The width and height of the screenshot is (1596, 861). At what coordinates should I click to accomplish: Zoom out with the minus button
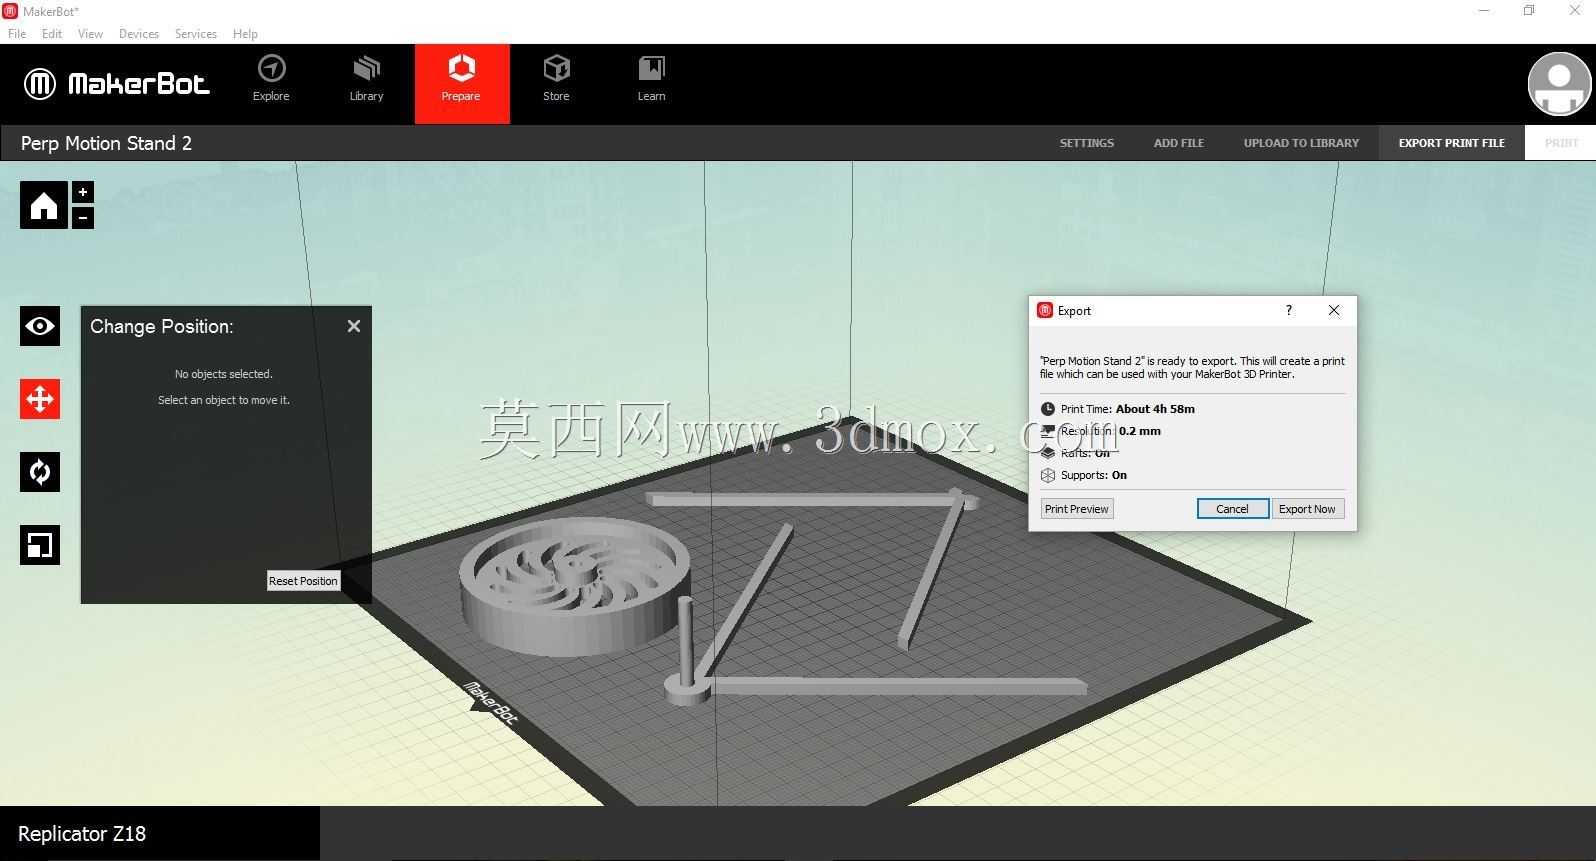tap(83, 217)
